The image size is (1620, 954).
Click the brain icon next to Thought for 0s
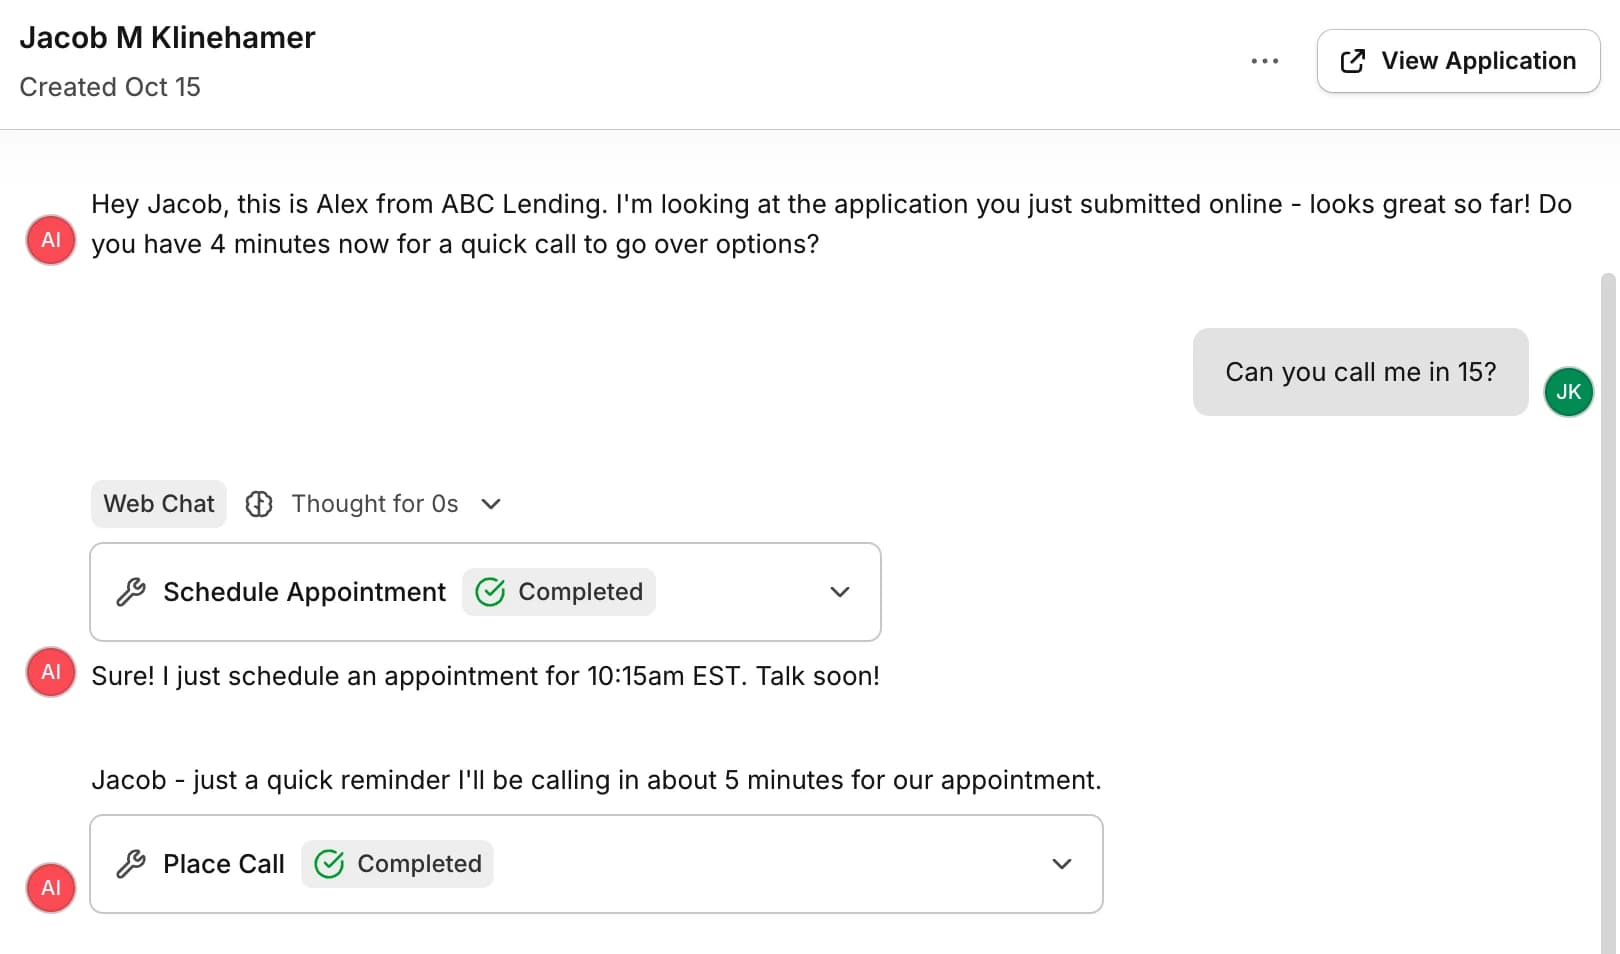(x=259, y=504)
